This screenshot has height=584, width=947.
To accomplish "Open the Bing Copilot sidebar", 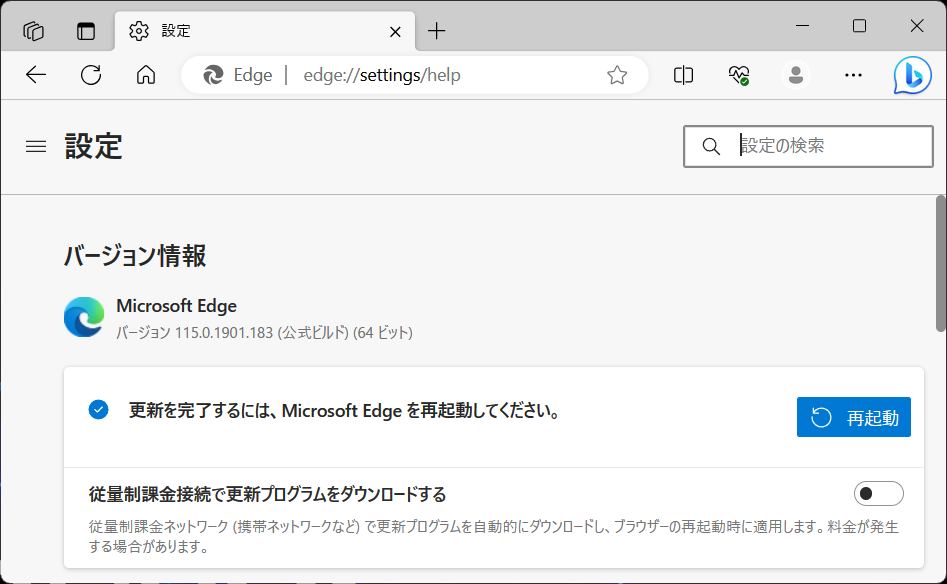I will pos(911,75).
